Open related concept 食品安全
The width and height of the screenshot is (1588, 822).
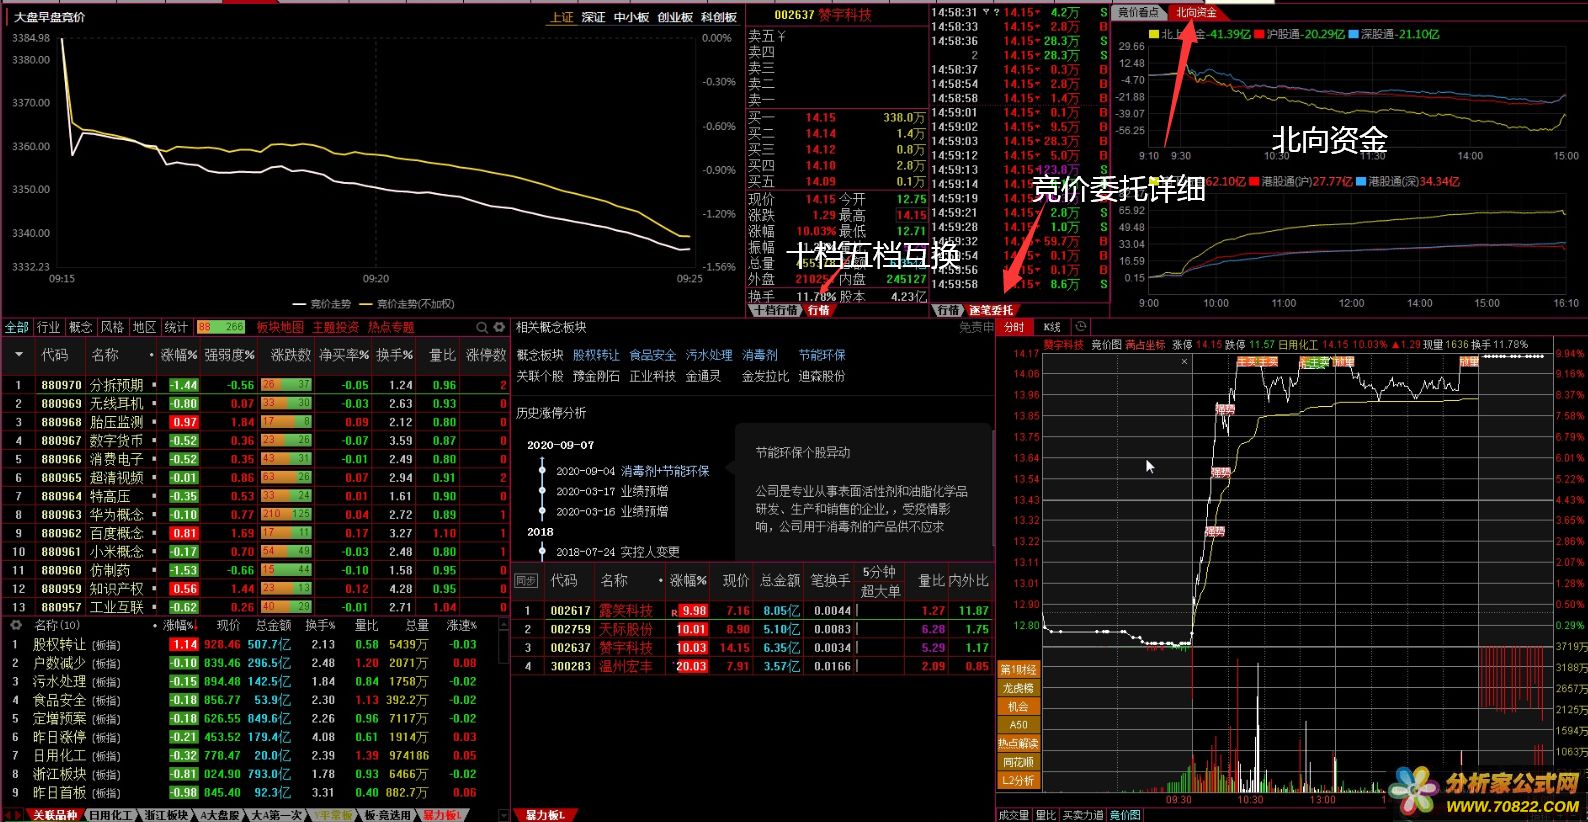coord(652,355)
